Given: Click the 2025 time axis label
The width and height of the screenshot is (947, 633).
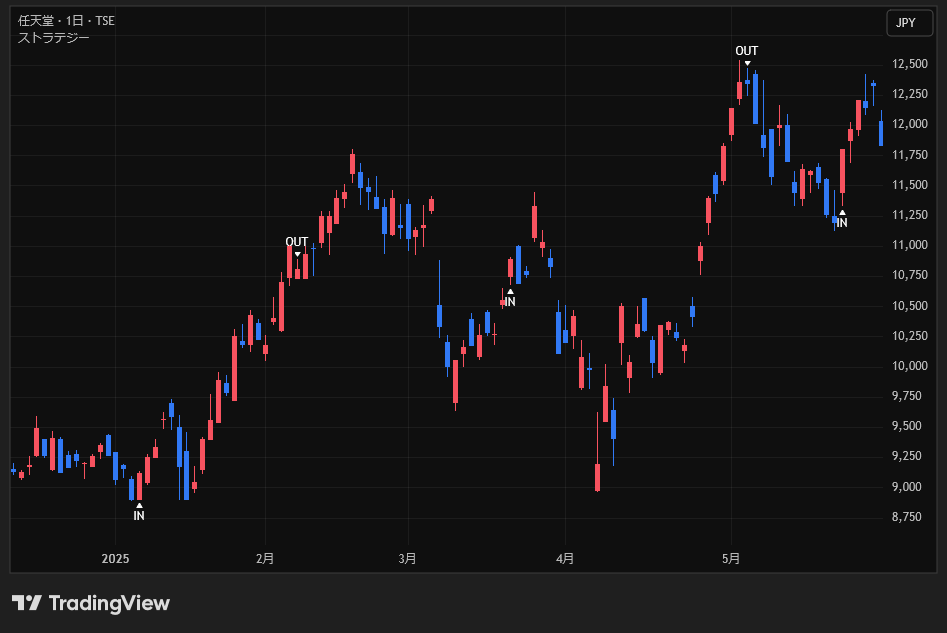Looking at the screenshot, I should [x=115, y=559].
